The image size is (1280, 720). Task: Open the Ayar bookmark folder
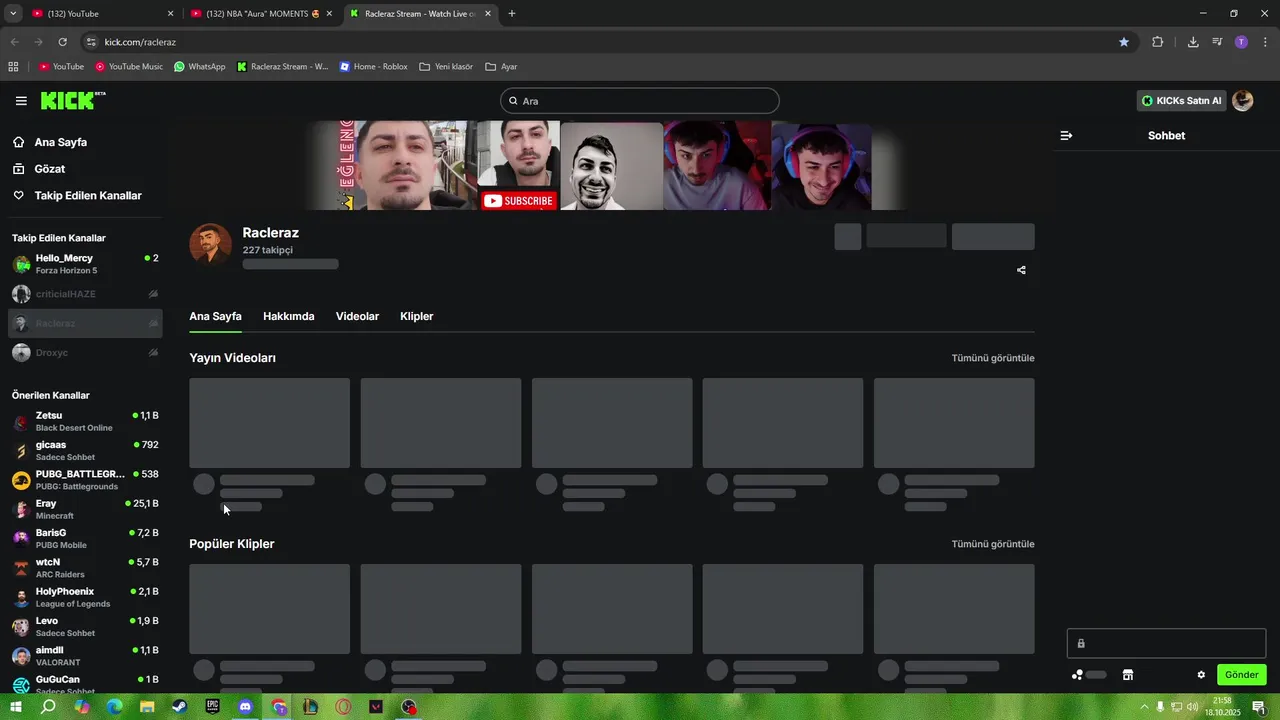(501, 66)
